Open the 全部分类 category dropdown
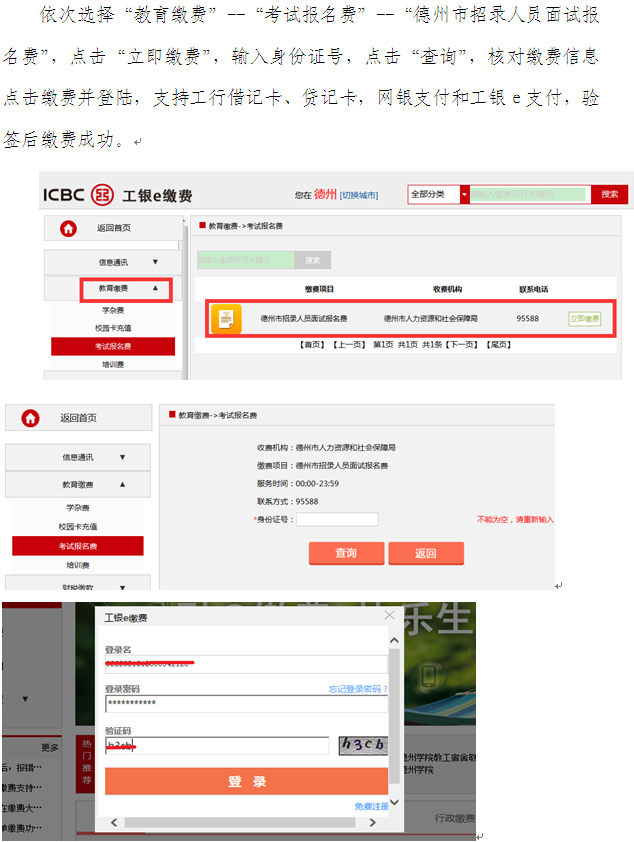 pos(438,194)
